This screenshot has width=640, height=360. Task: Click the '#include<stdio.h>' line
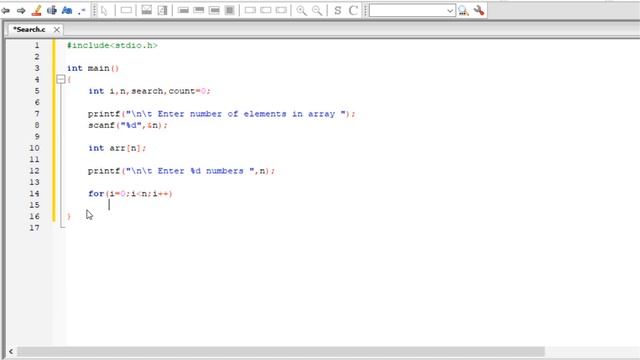point(112,45)
